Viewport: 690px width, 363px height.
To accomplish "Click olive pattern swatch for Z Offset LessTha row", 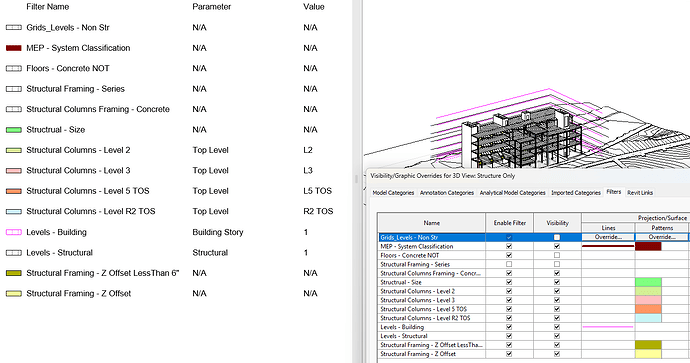I will point(648,345).
